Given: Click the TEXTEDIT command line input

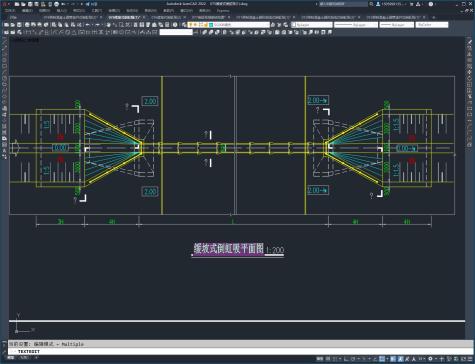Looking at the screenshot, I should click(240, 351).
